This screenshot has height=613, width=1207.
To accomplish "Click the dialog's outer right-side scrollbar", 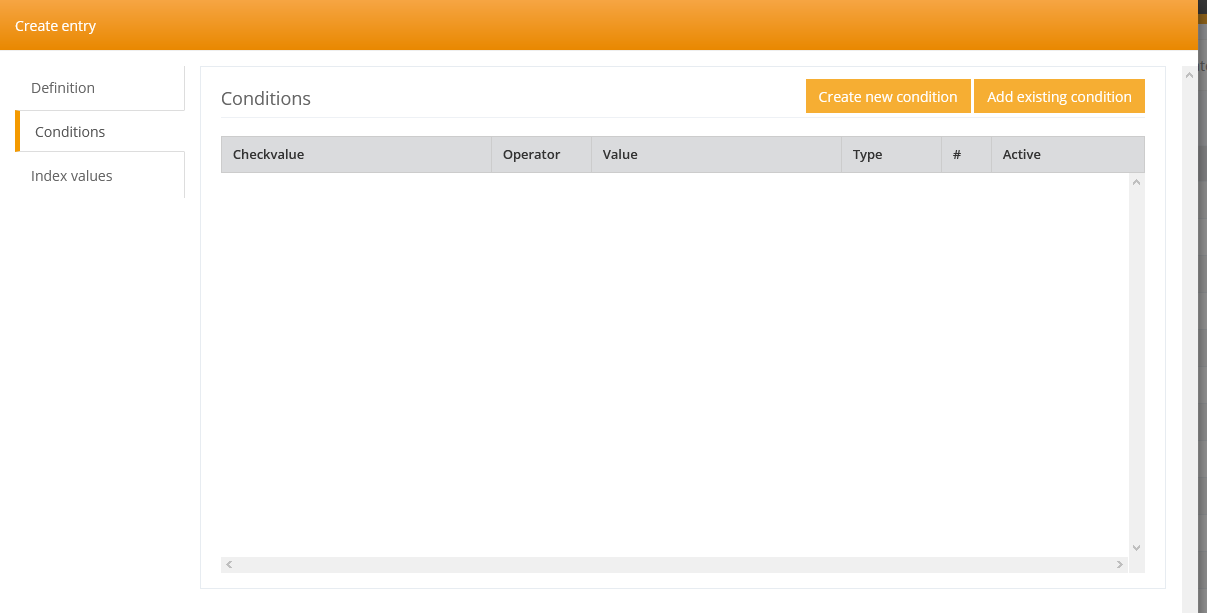I will pos(1189,340).
